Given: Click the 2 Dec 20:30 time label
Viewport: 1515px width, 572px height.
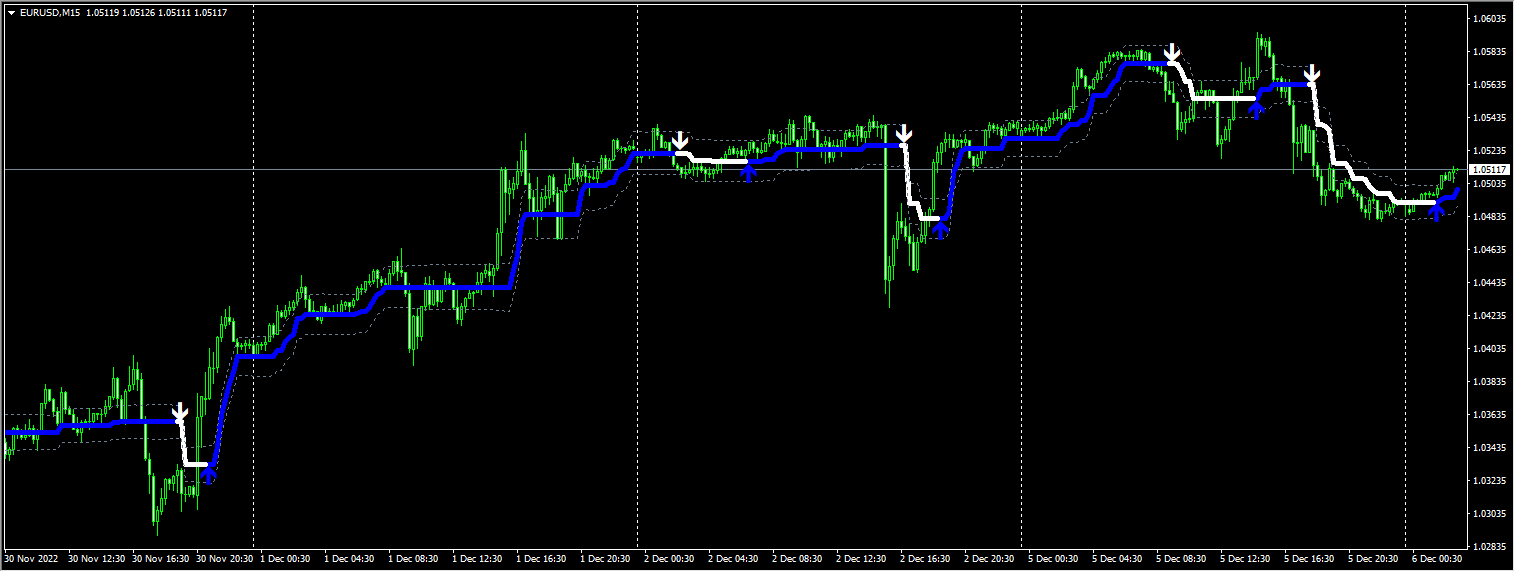Looking at the screenshot, I should 990,559.
